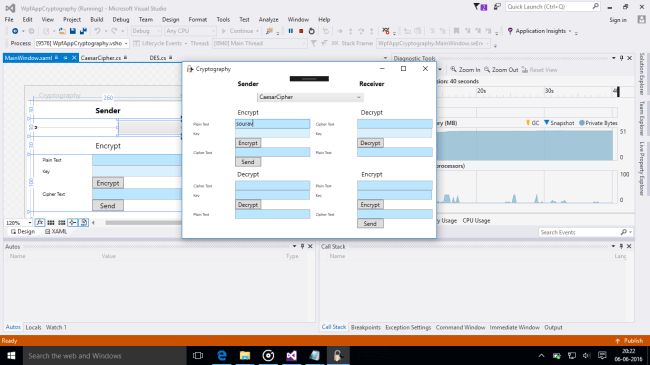This screenshot has width=650, height=365.
Task: Stop debugging with the red square
Action: (x=301, y=31)
